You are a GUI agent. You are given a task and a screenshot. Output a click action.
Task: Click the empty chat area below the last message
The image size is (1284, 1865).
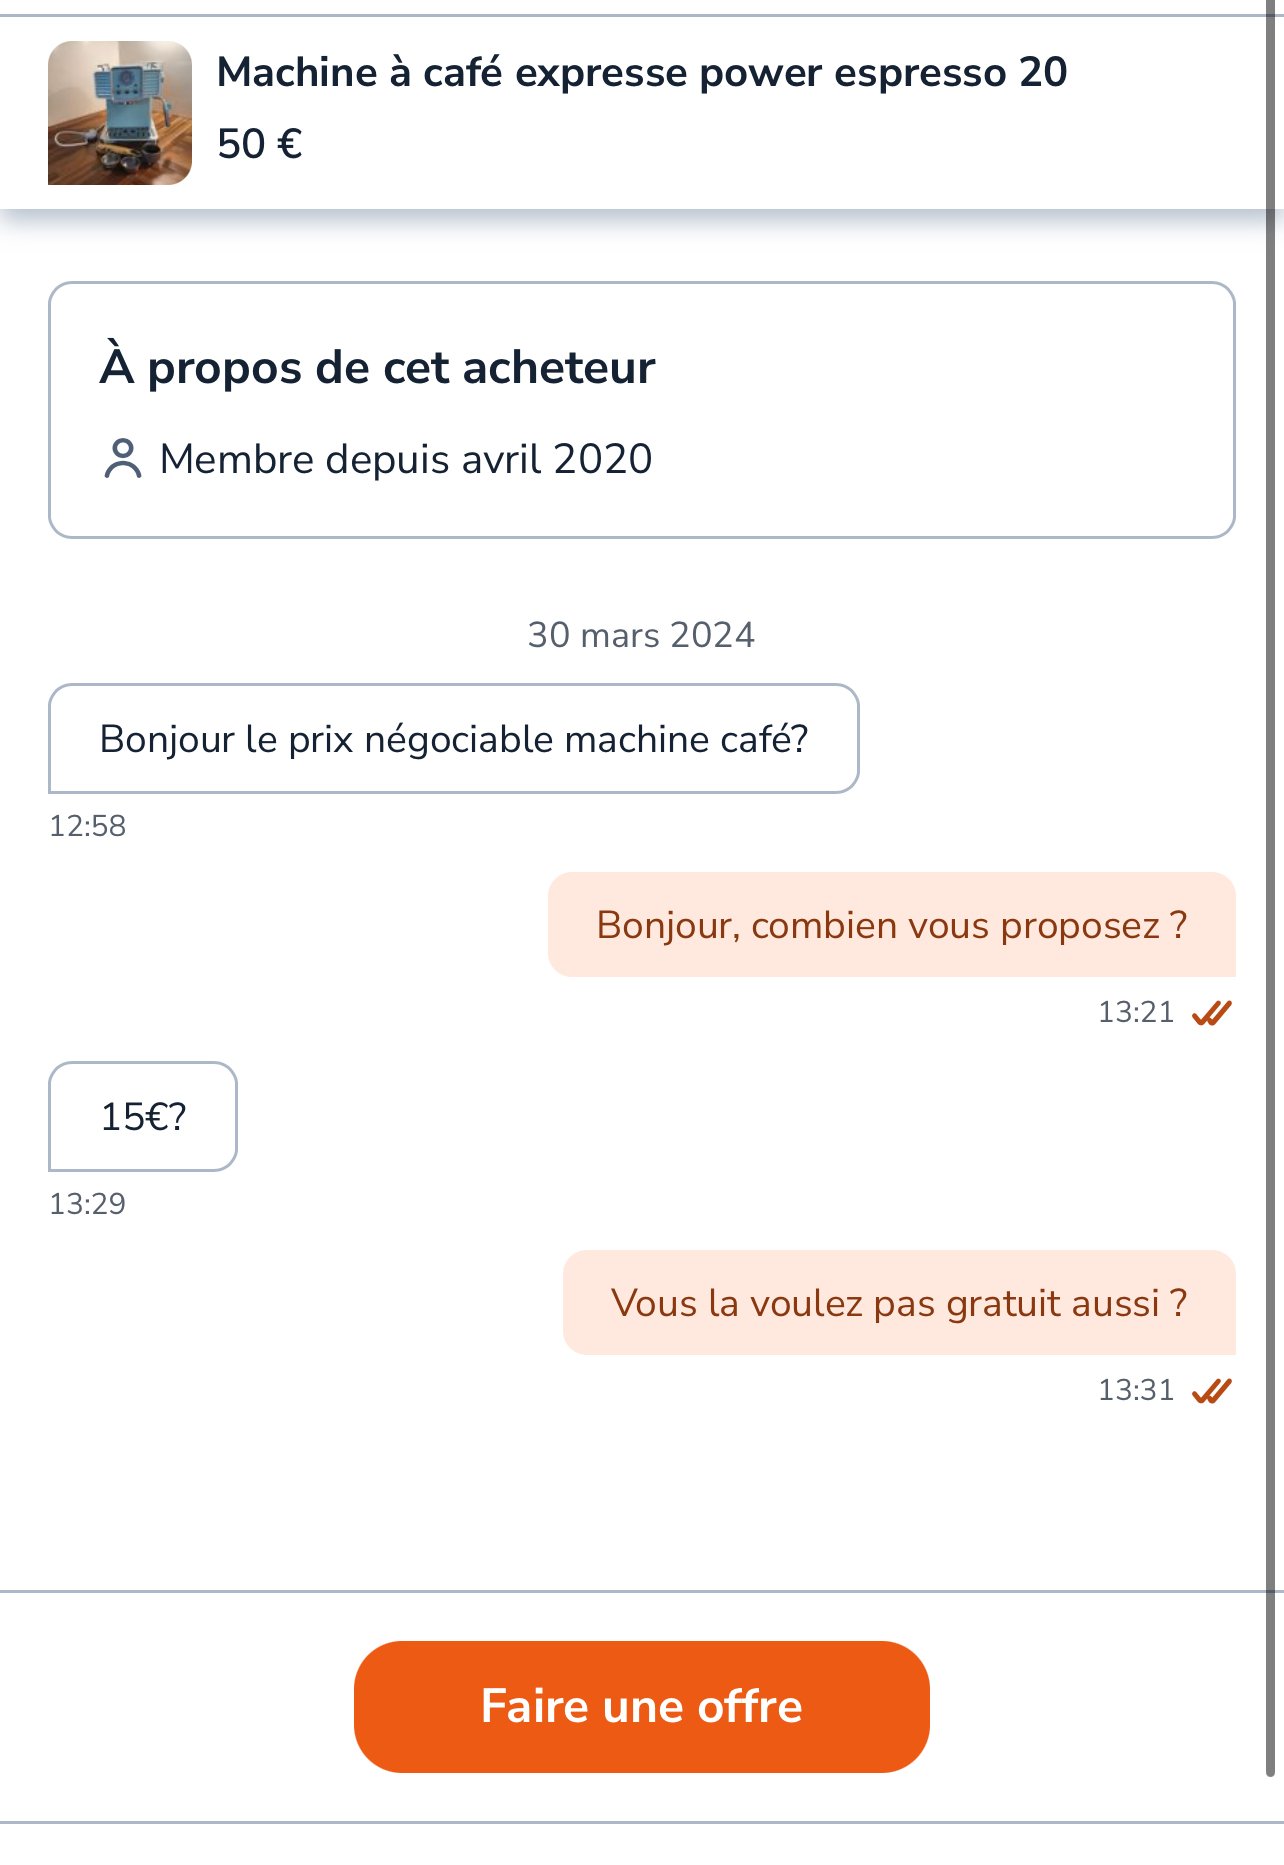[x=640, y=1500]
